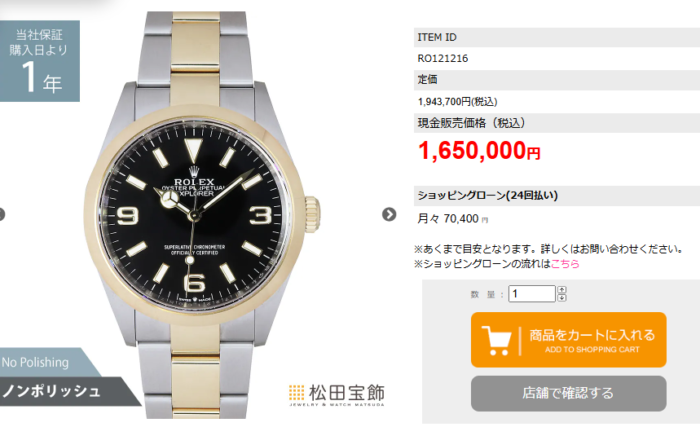Click the item ID RO121216 text
Image resolution: width=700 pixels, height=427 pixels.
(443, 59)
